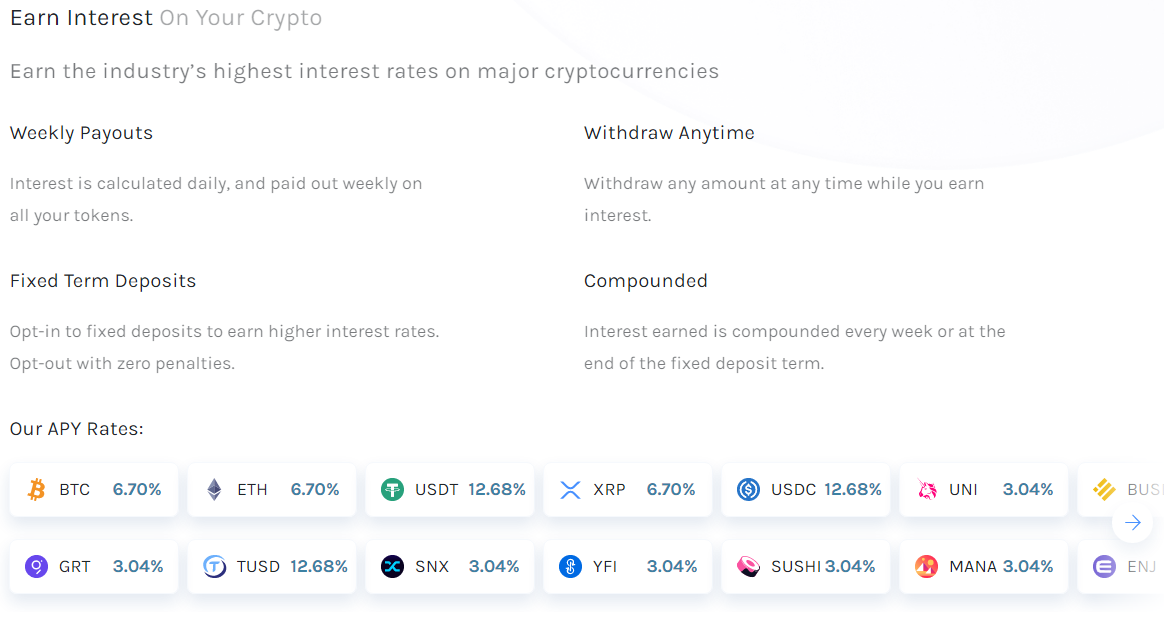Click the USDC coin icon
This screenshot has width=1164, height=617.
[x=749, y=489]
